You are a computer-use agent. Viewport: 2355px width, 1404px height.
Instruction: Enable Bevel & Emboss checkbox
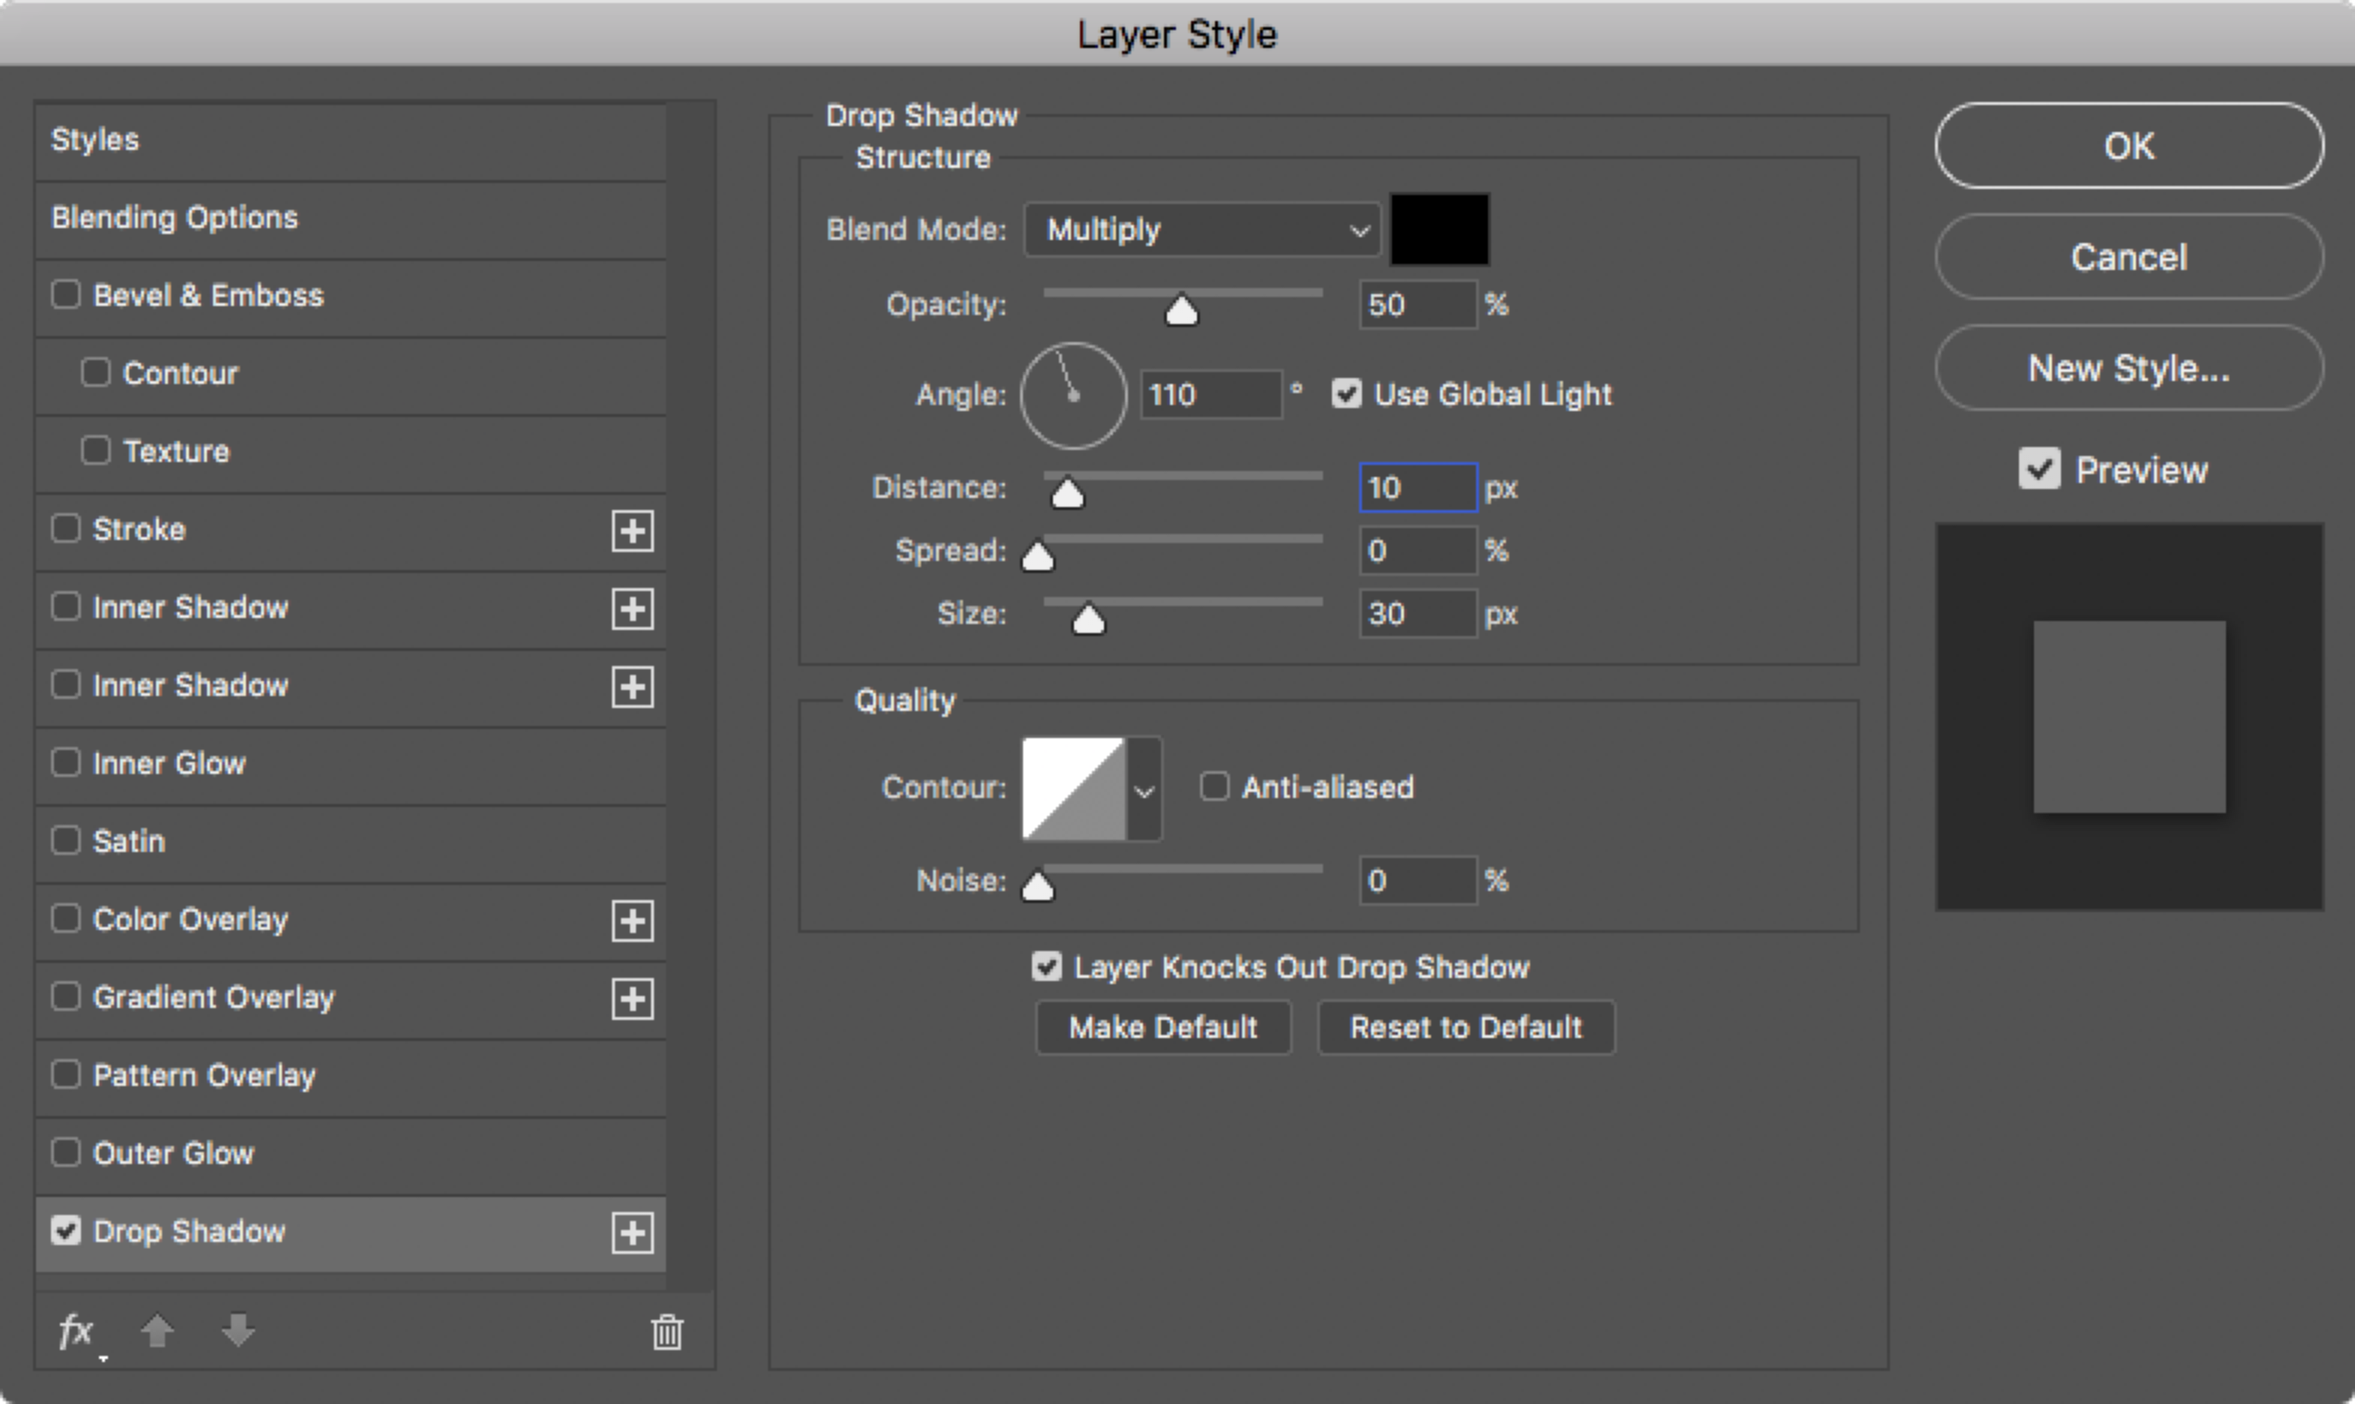pyautogui.click(x=66, y=294)
